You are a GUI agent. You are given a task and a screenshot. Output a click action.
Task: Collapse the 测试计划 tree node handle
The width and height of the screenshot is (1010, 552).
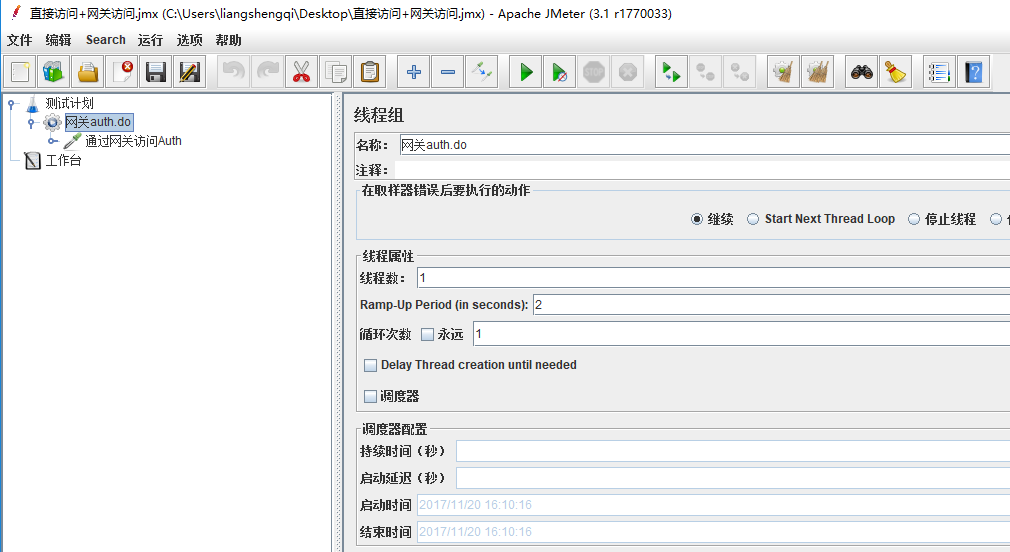(11, 103)
